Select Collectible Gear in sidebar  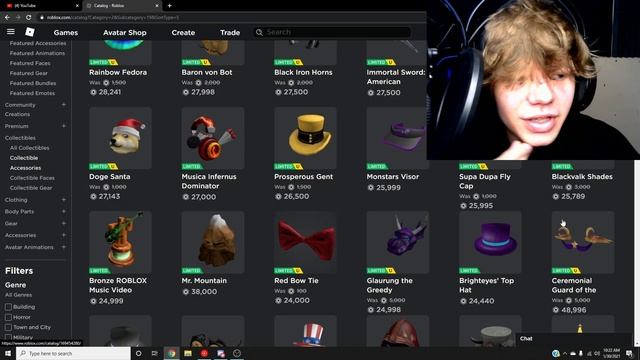pos(31,188)
